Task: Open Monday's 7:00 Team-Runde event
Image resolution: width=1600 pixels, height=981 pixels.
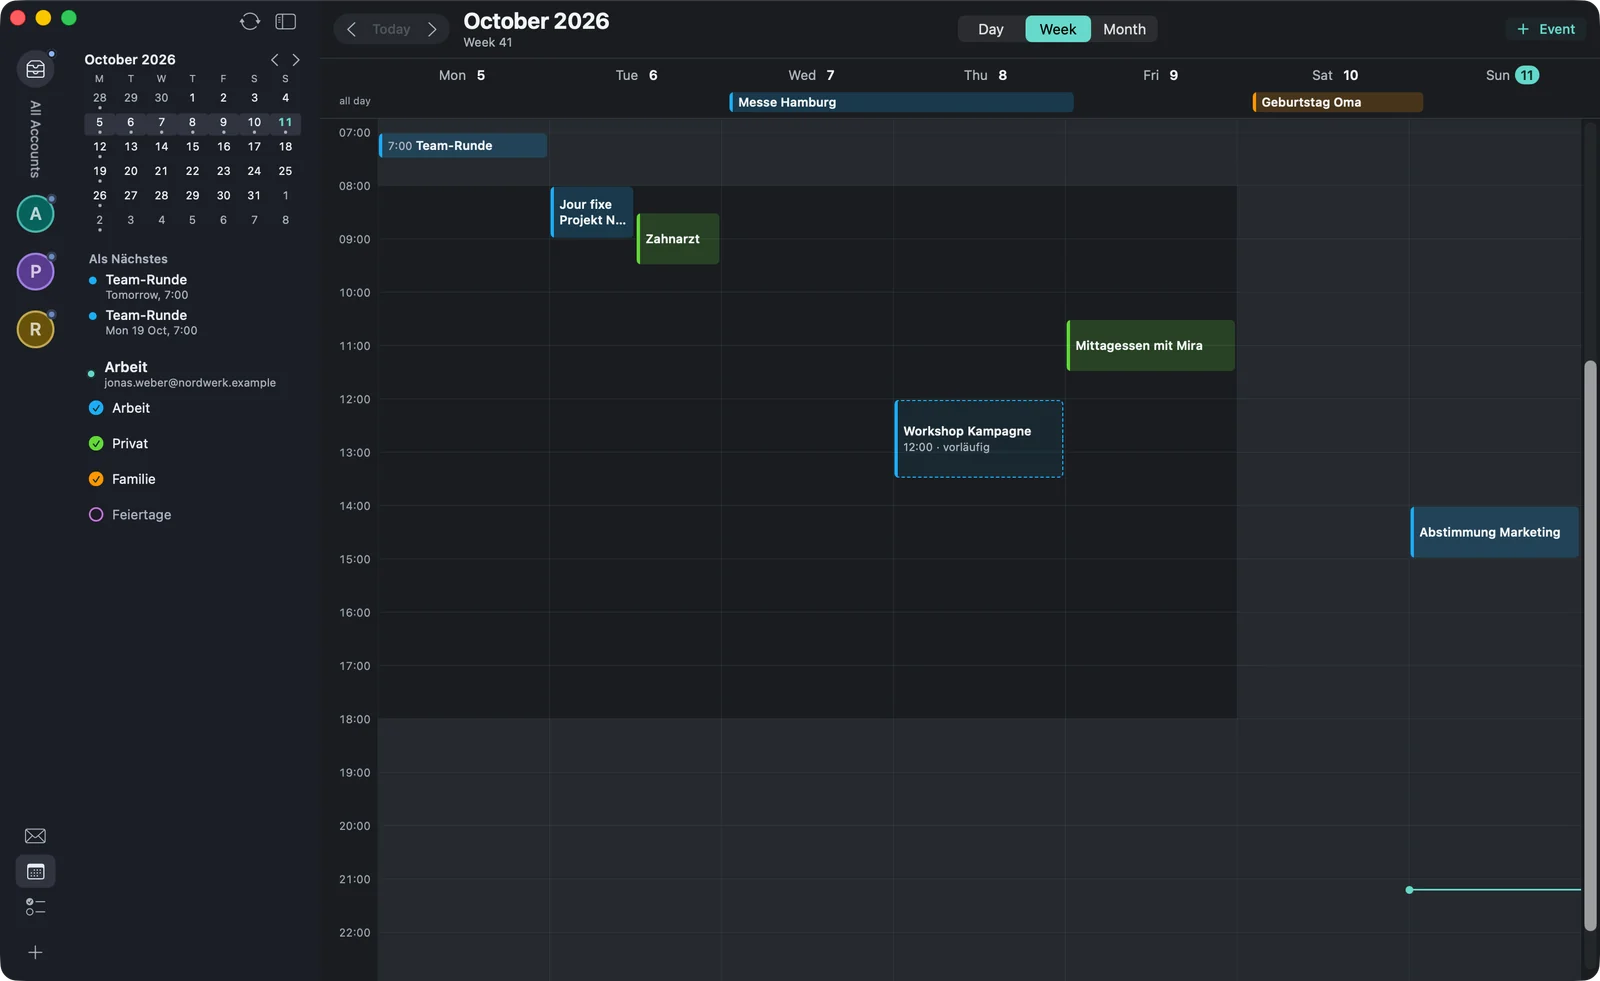Action: click(463, 146)
